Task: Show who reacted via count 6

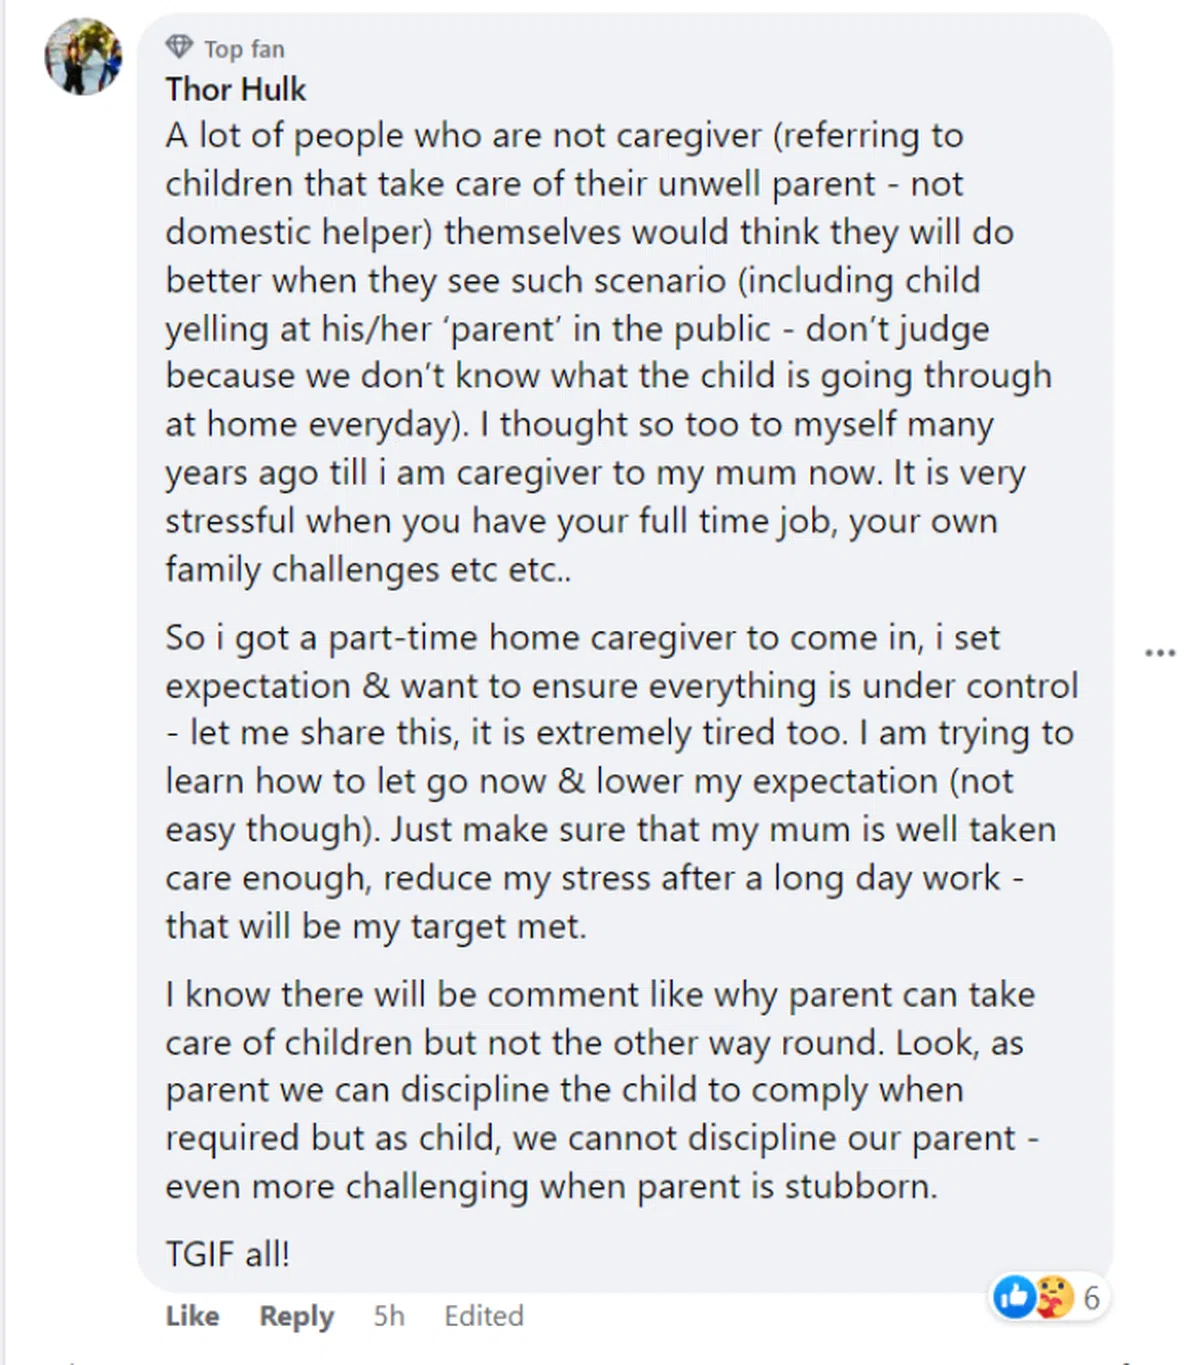Action: pyautogui.click(x=1091, y=1298)
